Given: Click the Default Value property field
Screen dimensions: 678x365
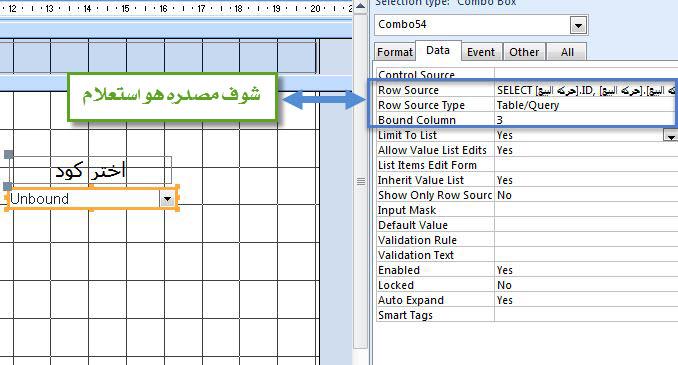Looking at the screenshot, I should coord(586,225).
